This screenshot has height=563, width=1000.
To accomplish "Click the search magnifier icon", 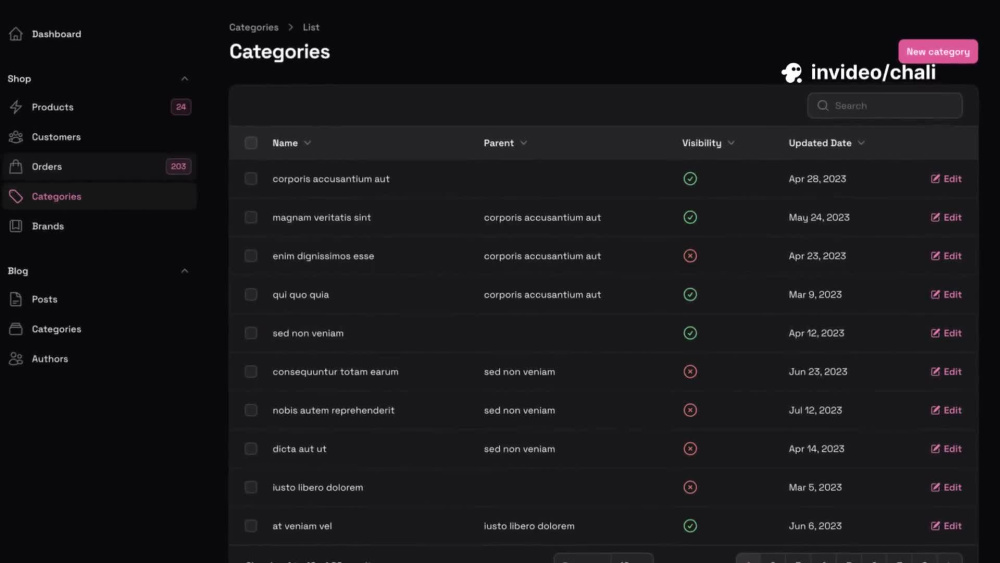I will click(x=823, y=106).
